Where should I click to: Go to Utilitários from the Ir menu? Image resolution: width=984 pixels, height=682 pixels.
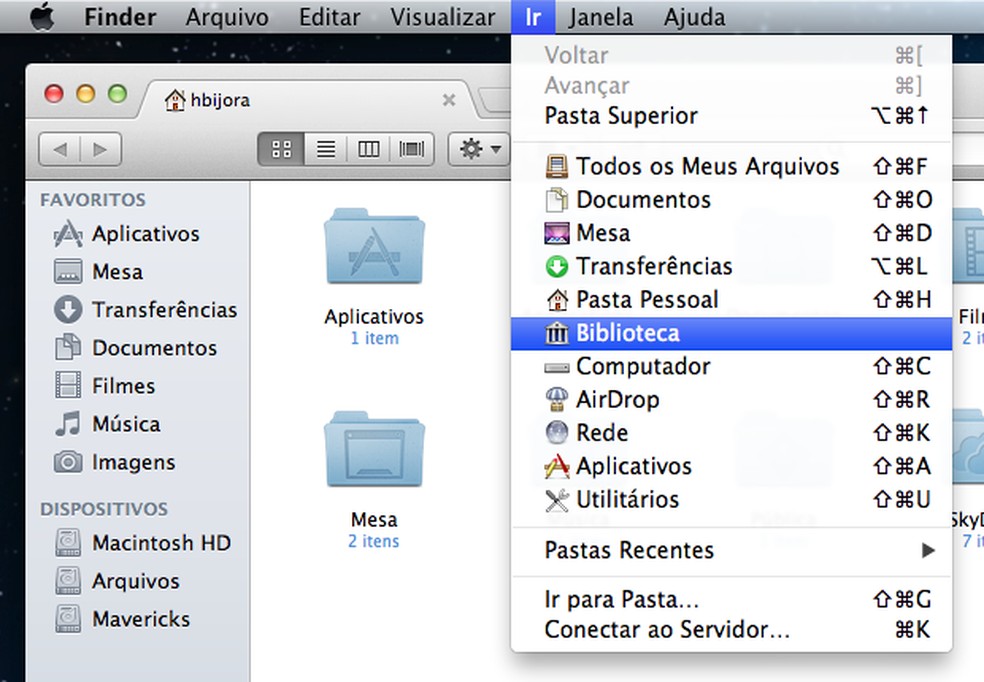732,499
